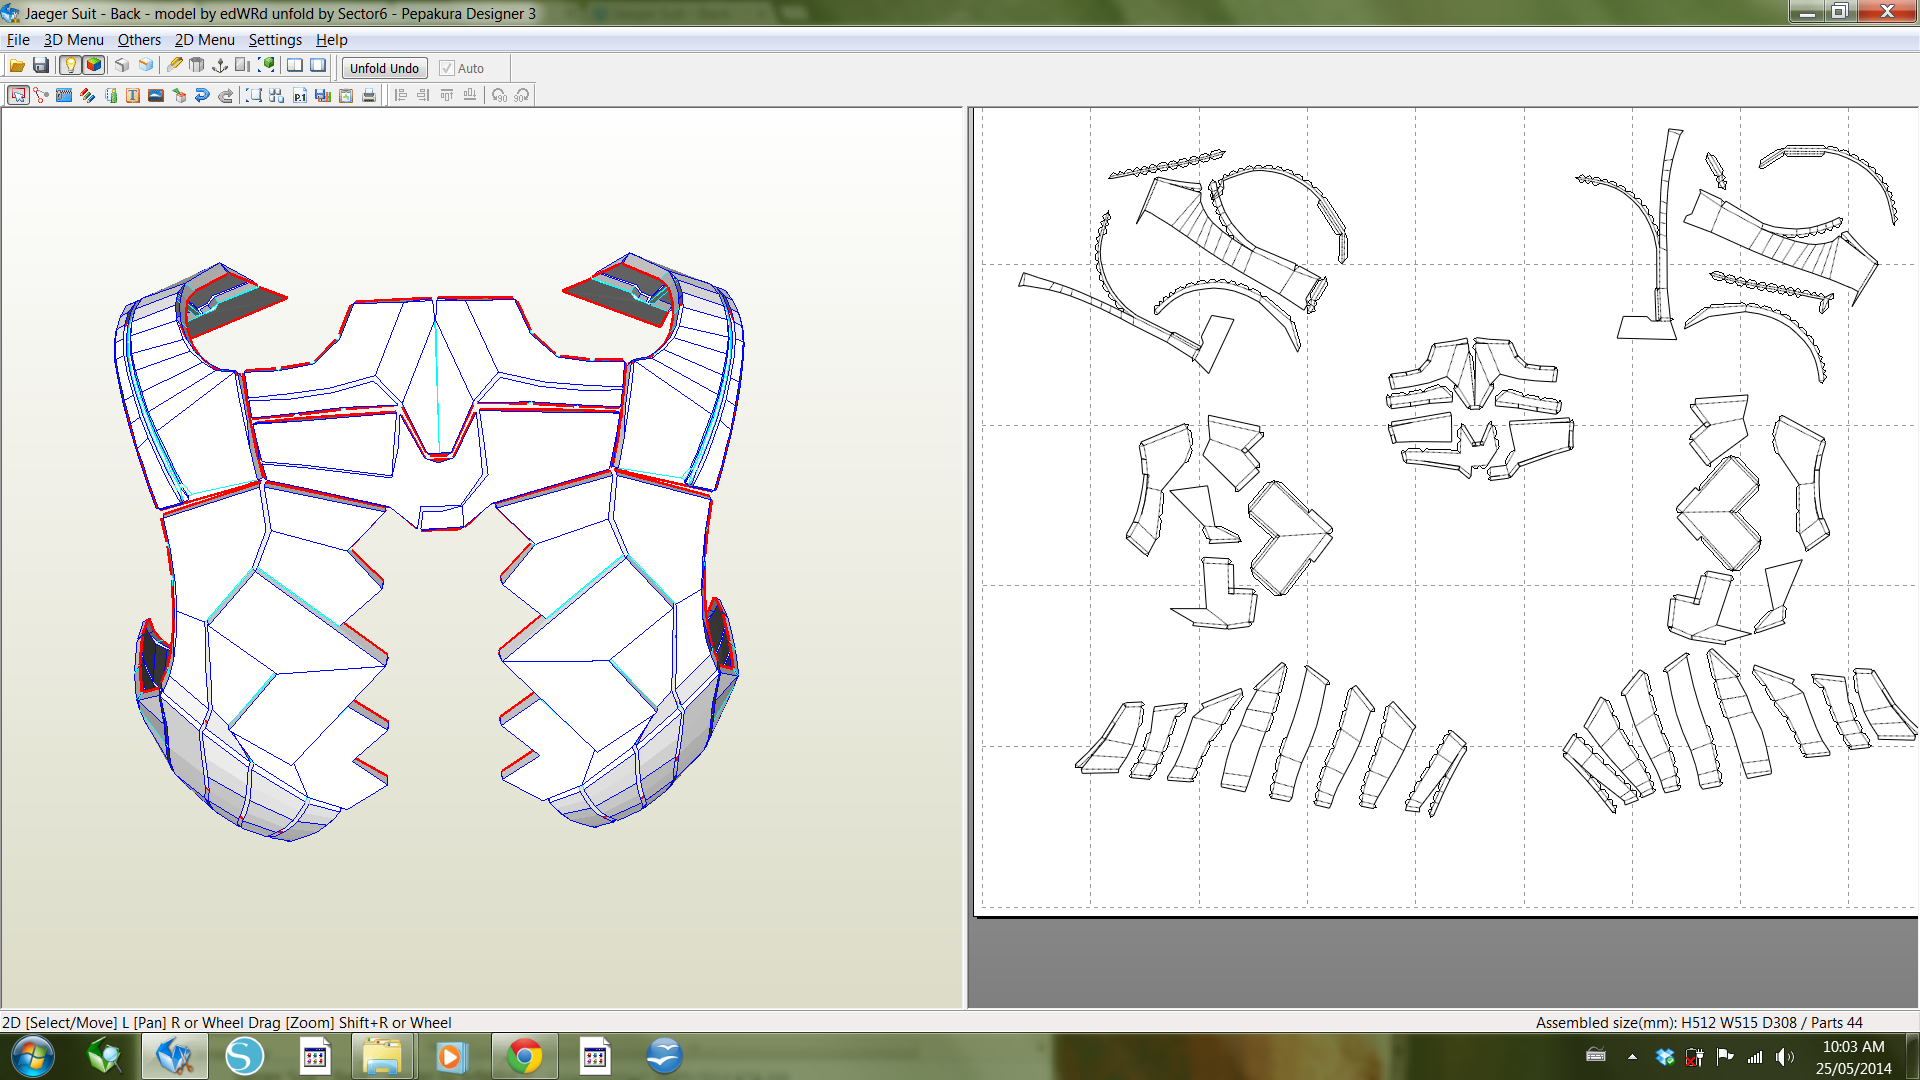Open the File menu

18,40
